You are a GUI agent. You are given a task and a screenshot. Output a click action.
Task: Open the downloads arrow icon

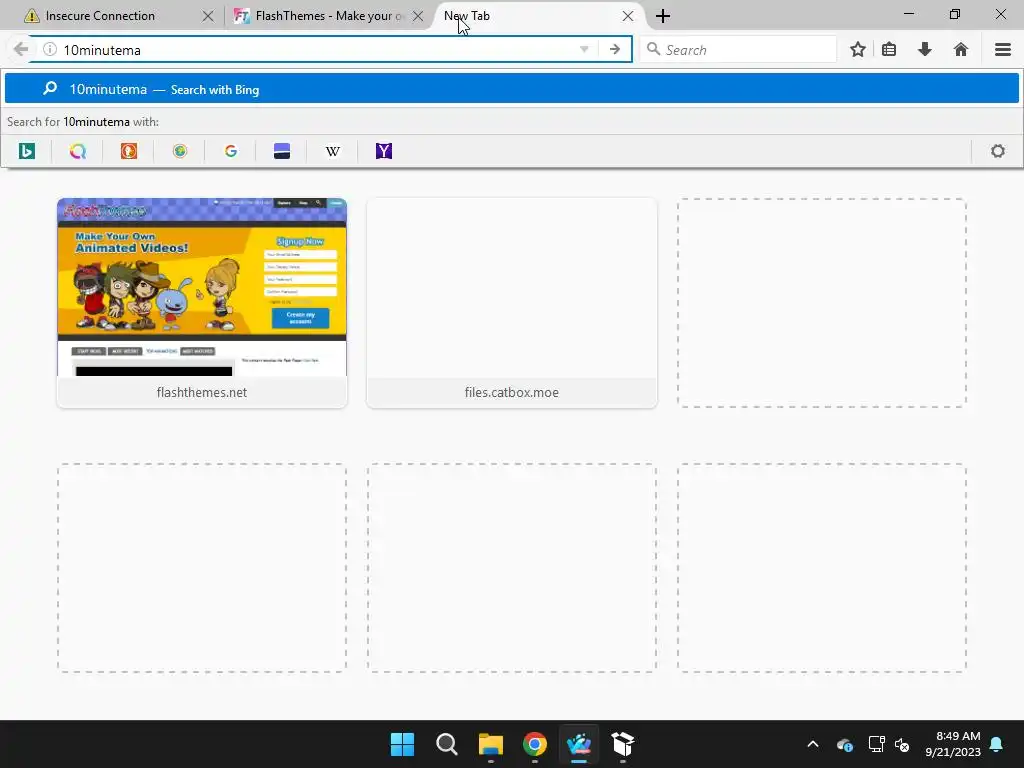point(924,50)
